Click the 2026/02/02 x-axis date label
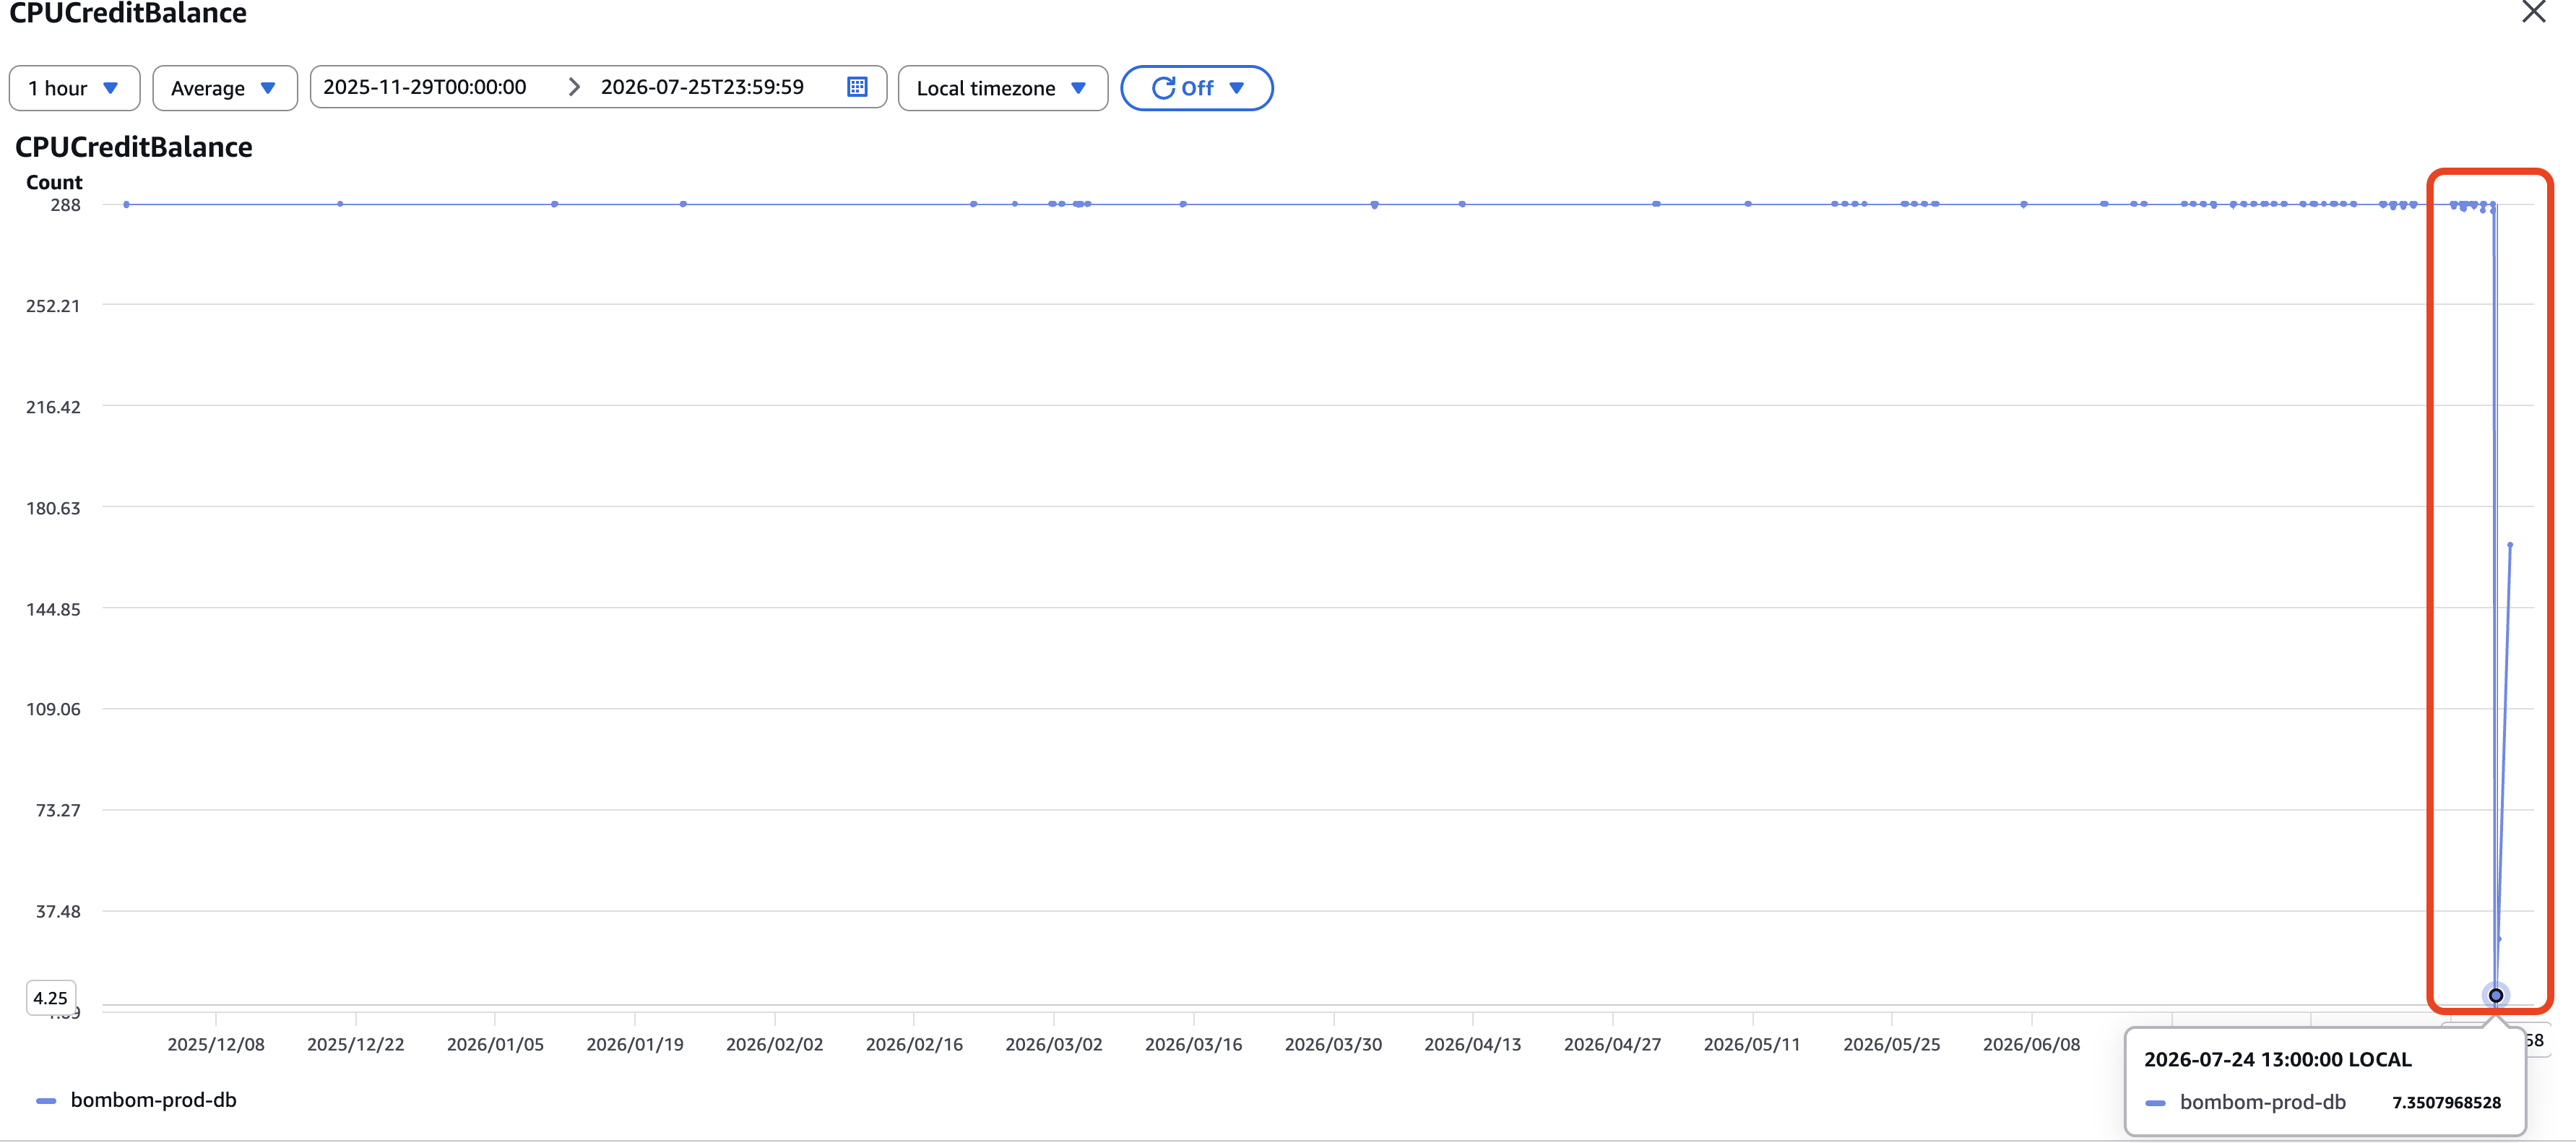This screenshot has height=1143, width=2576. (x=775, y=1044)
